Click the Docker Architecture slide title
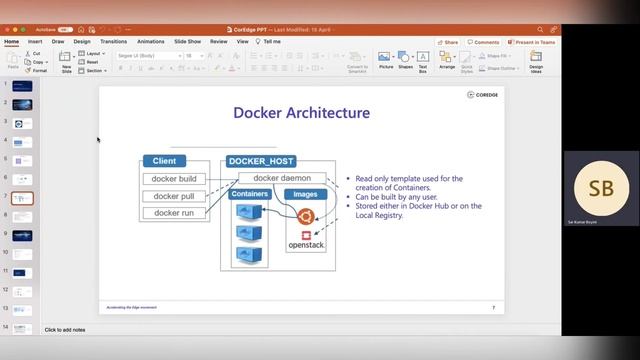The width and height of the screenshot is (640, 360). coord(302,113)
